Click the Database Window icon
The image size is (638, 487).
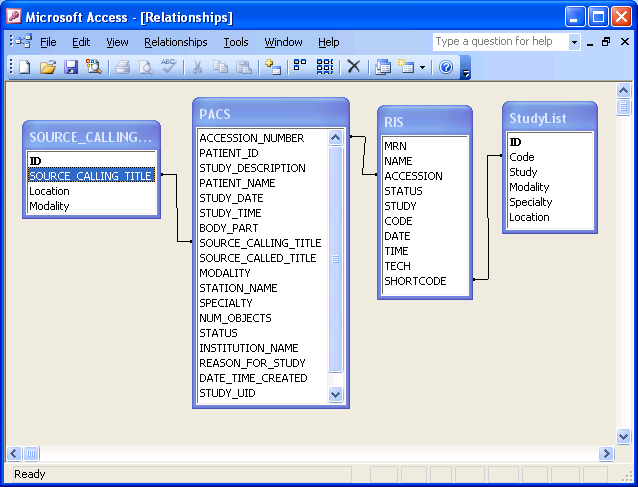(x=383, y=67)
